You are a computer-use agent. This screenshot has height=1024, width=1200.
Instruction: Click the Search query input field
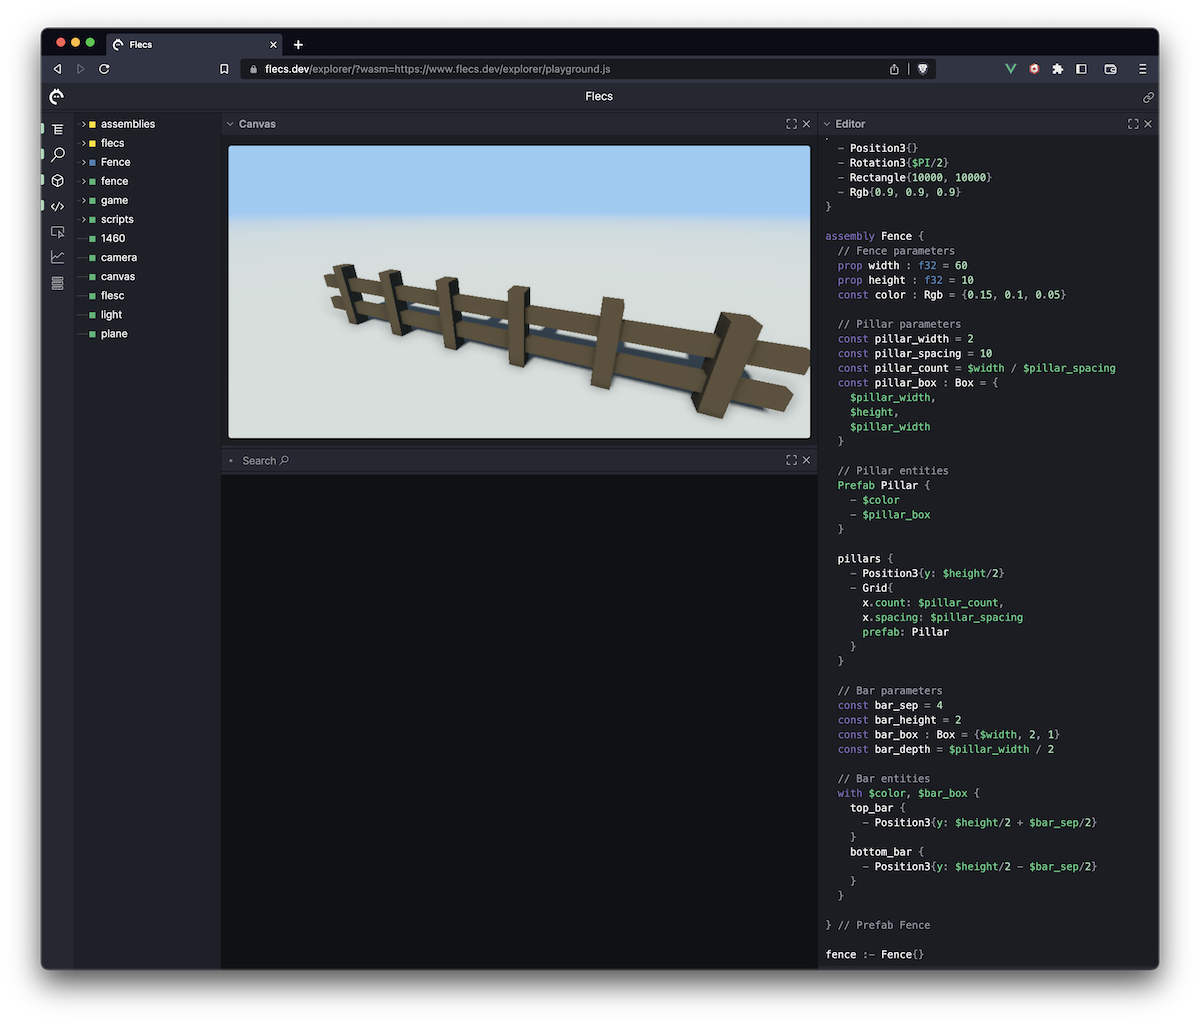tap(500, 461)
